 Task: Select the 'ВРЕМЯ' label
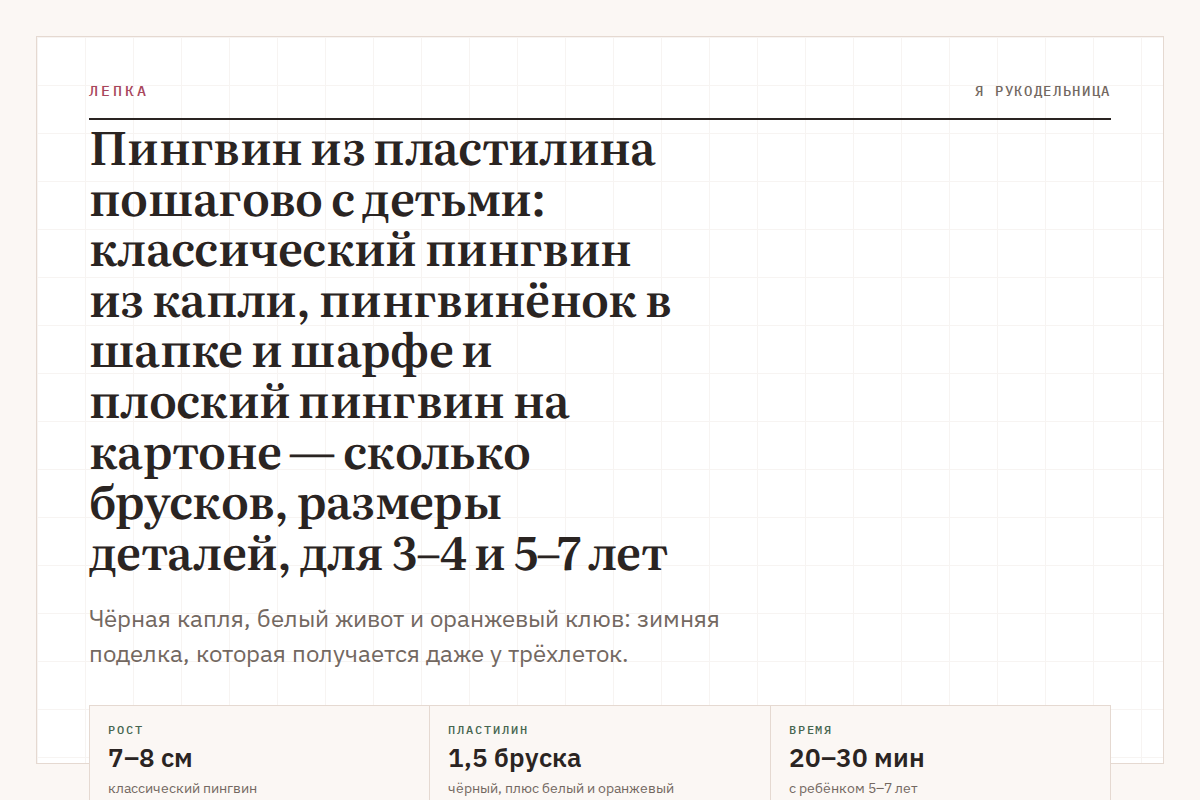[810, 730]
